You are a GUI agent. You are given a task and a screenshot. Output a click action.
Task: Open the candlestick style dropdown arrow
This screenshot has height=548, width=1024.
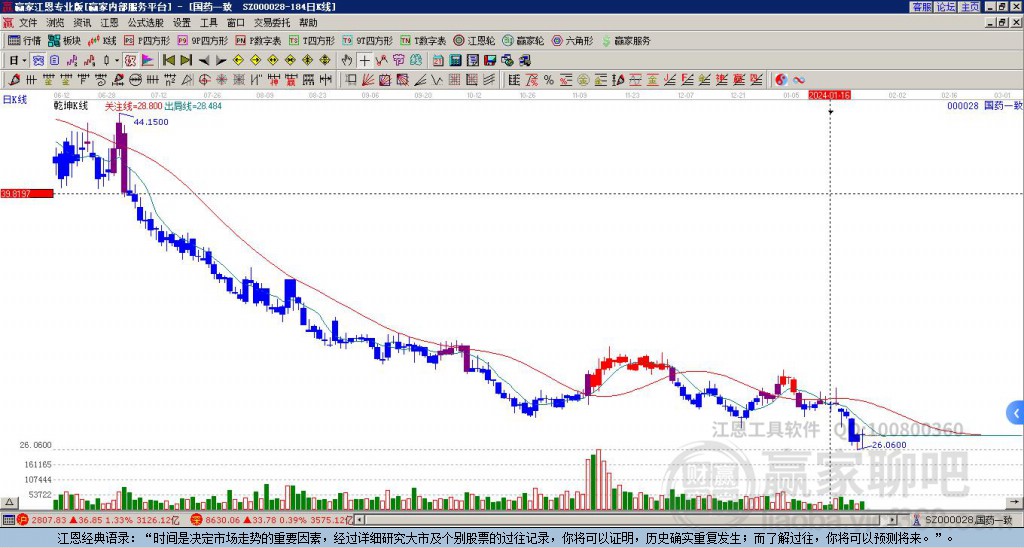[x=117, y=60]
